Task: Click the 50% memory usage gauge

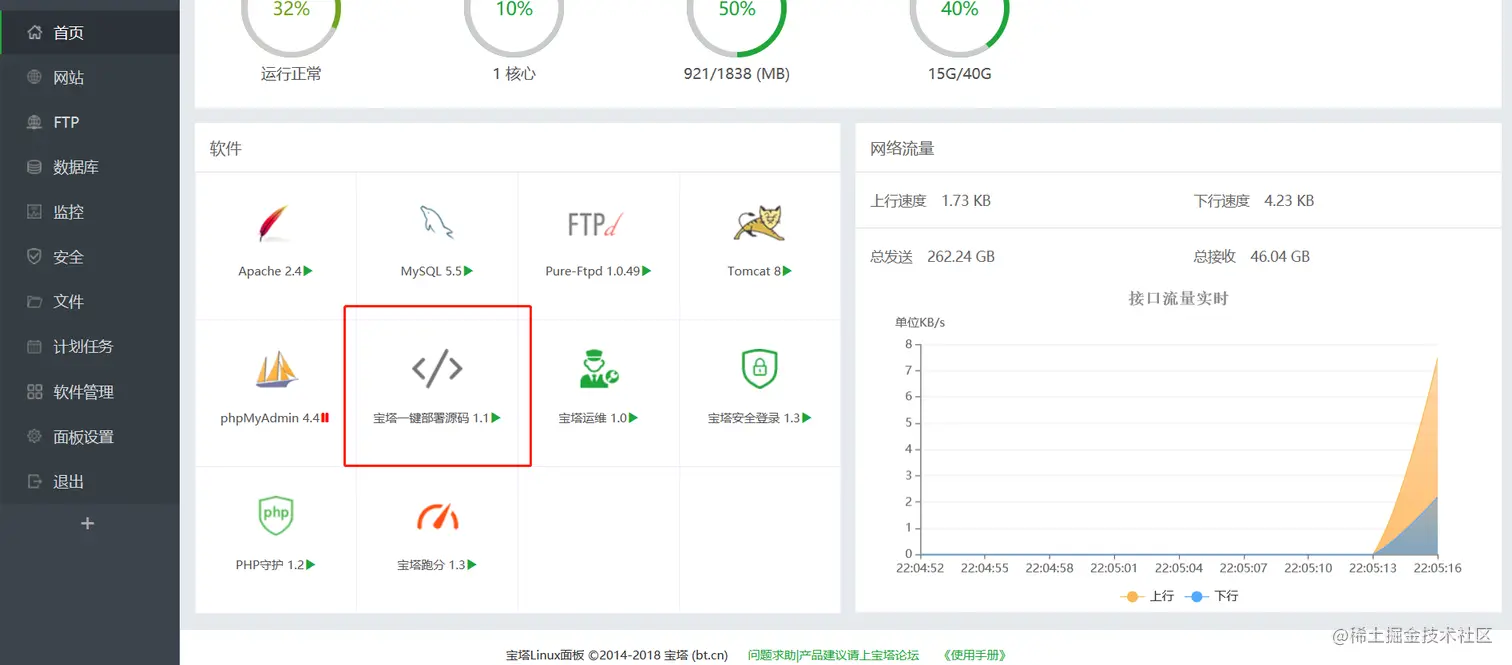Action: coord(737,10)
